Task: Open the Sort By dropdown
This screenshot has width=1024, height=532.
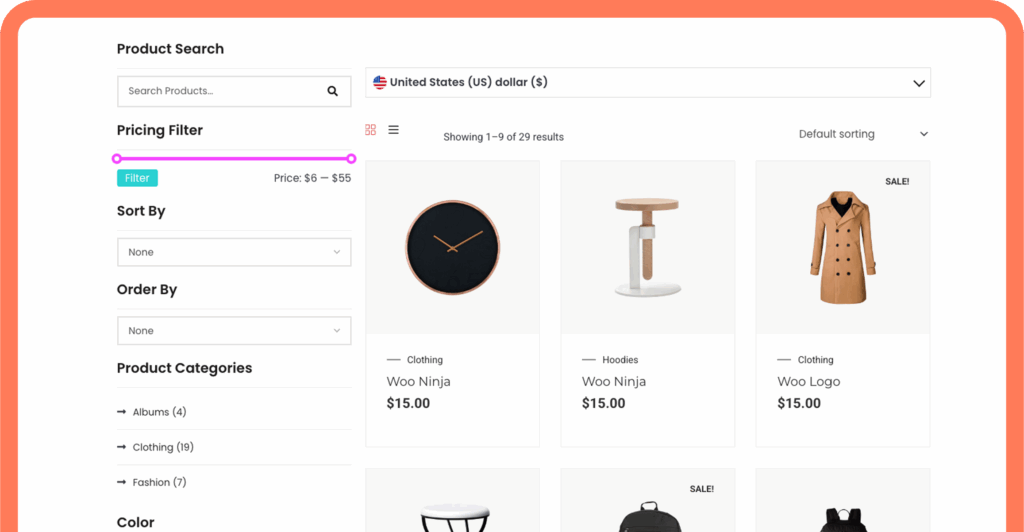Action: pyautogui.click(x=234, y=252)
